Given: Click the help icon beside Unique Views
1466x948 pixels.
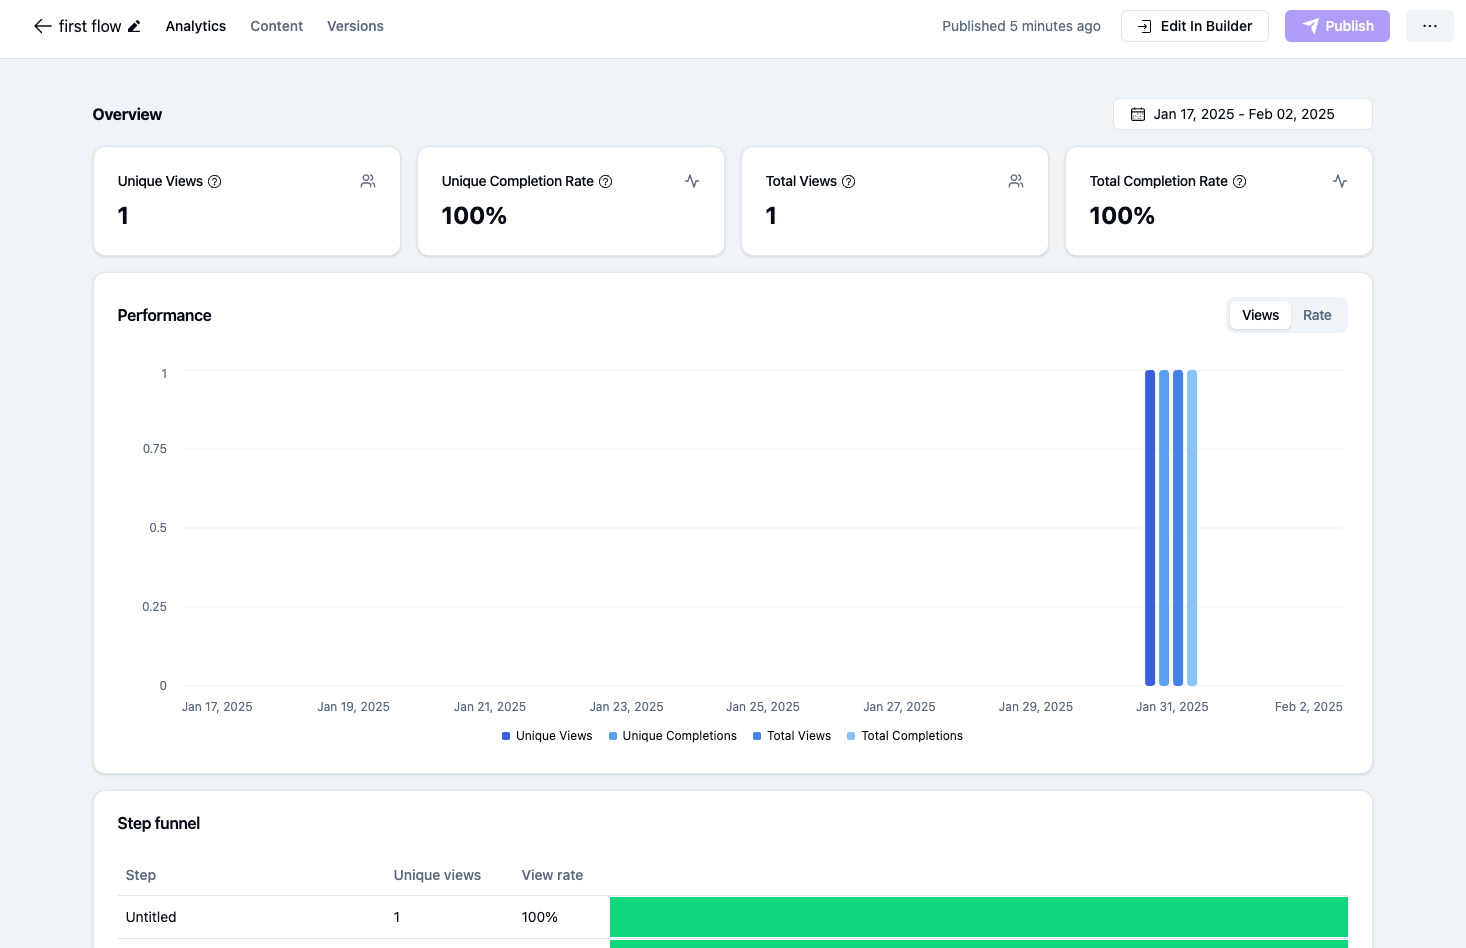Looking at the screenshot, I should (x=214, y=181).
